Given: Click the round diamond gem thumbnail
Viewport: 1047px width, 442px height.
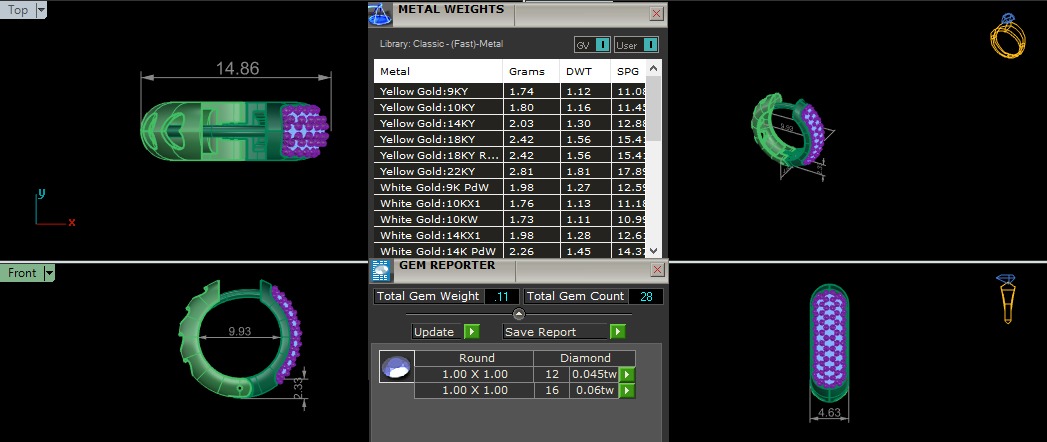Looking at the screenshot, I should 397,367.
